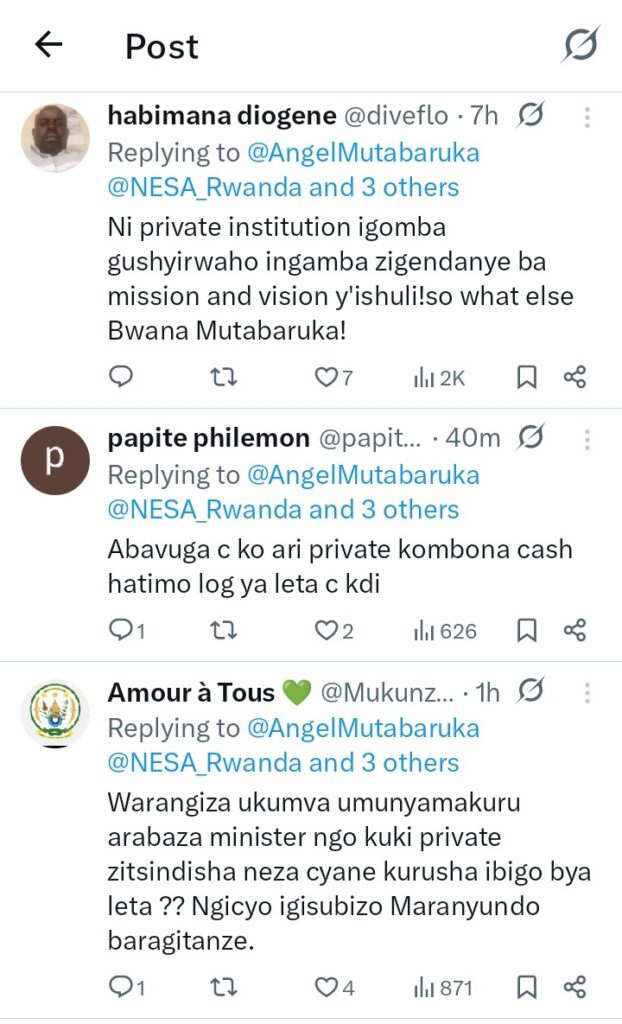Open Grok explain icon on Amour à Tous post

point(531,691)
